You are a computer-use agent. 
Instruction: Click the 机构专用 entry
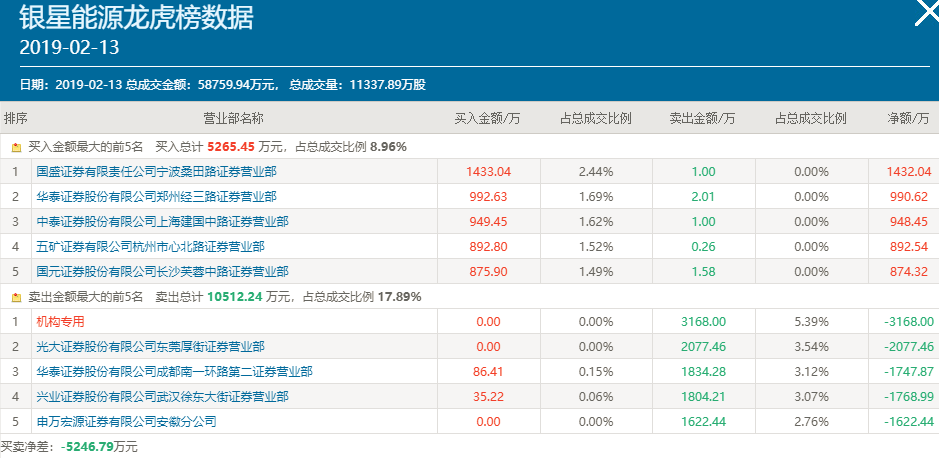click(x=60, y=321)
